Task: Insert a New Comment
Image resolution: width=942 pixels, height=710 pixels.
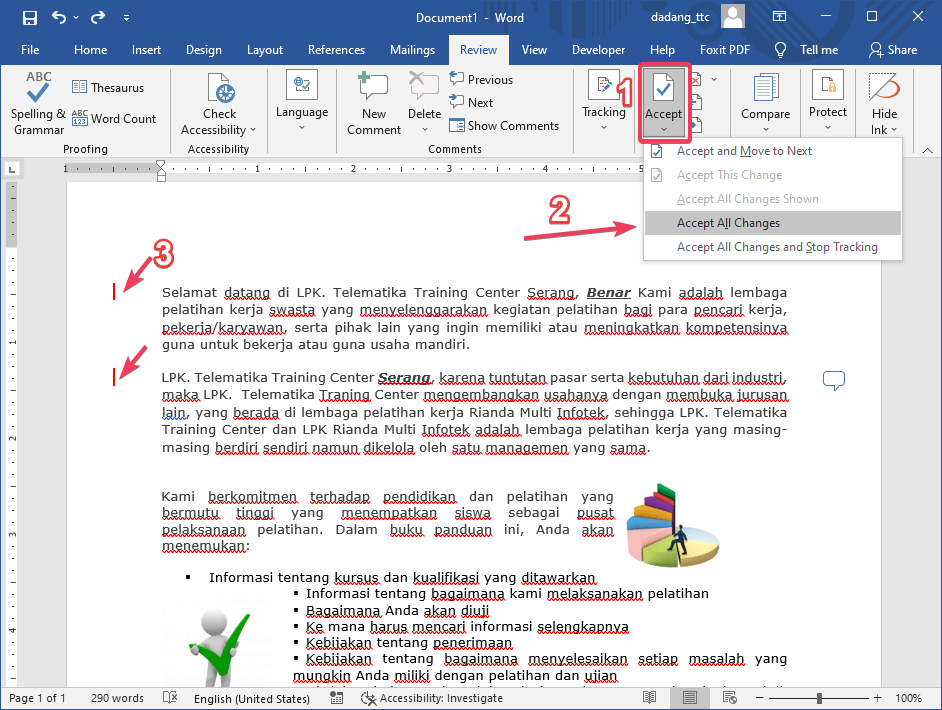Action: (372, 100)
